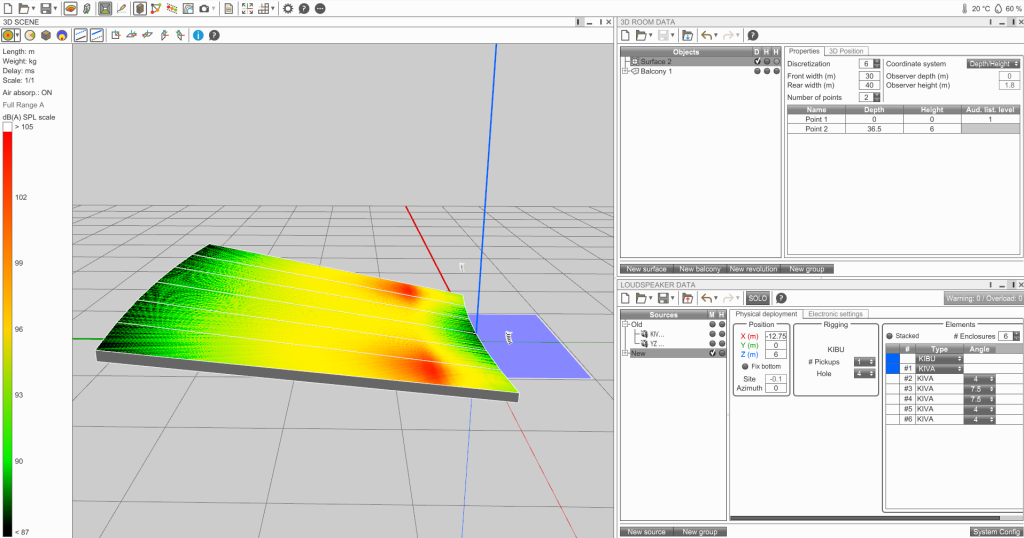Toggle the 3D scene view icon in main toolbar
This screenshot has width=1024, height=538.
pyautogui.click(x=104, y=8)
